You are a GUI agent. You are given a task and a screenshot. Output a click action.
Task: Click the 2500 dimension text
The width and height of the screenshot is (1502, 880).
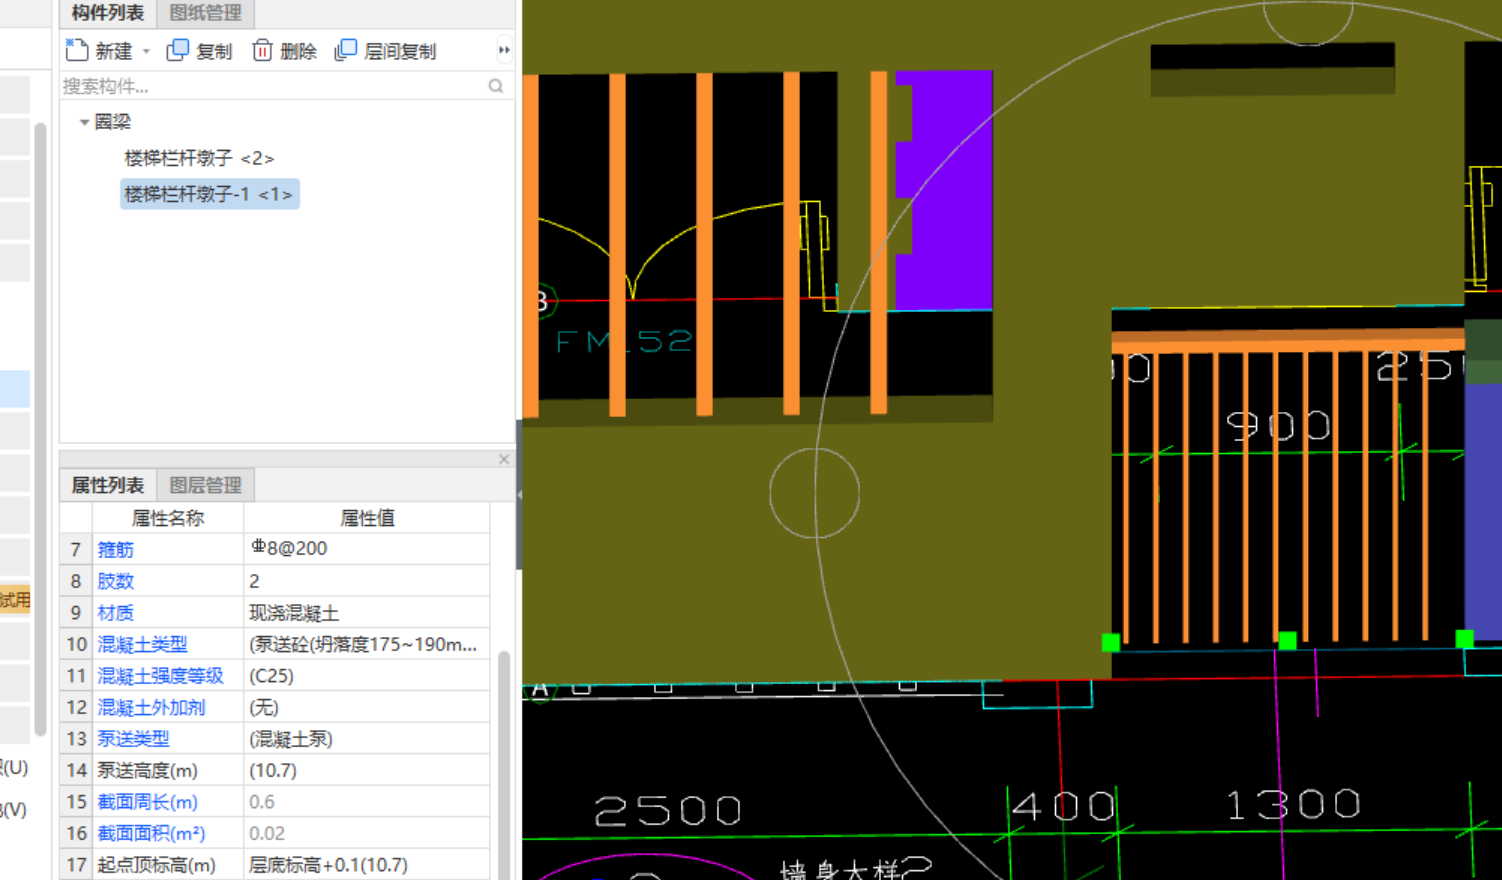pos(668,811)
